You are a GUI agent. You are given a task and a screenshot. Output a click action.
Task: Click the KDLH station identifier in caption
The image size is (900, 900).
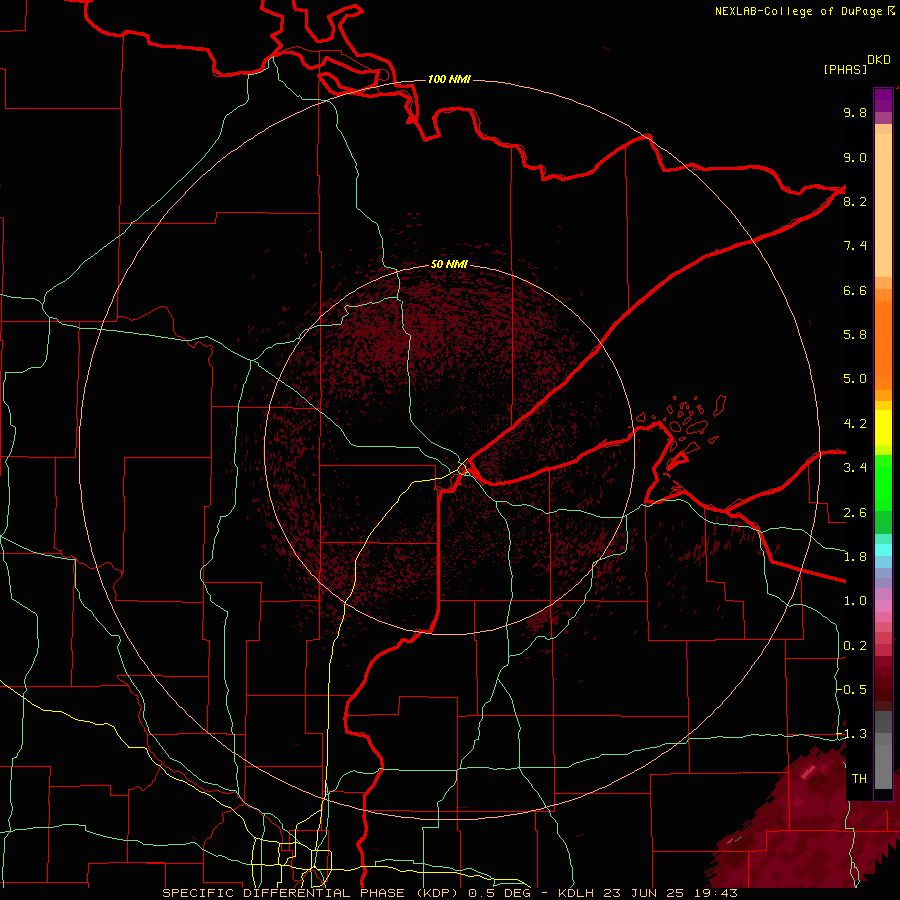[578, 893]
